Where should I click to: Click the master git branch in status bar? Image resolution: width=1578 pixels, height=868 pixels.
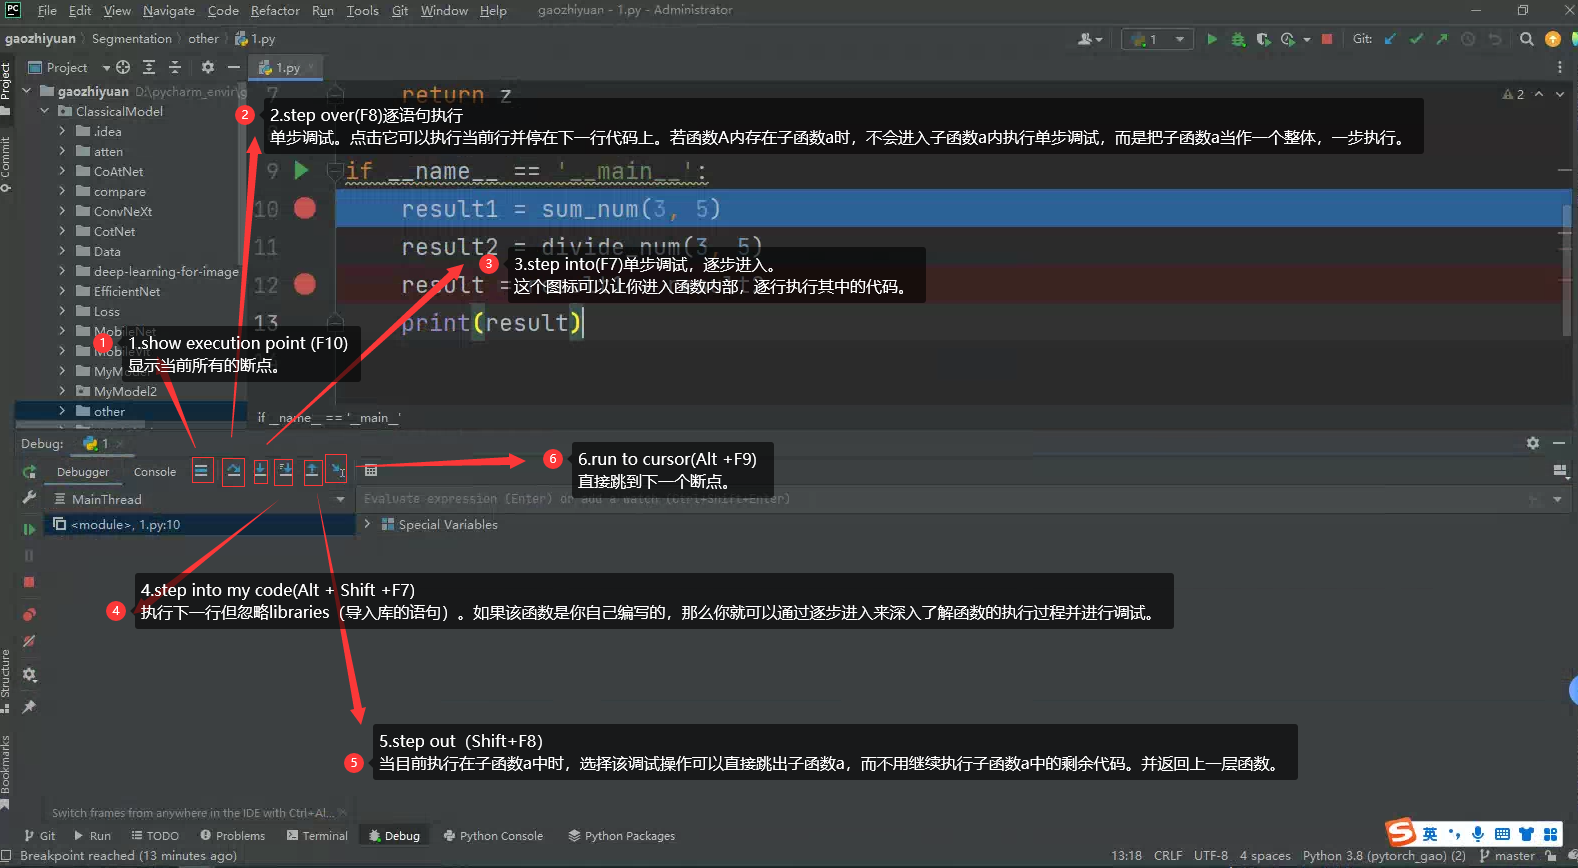click(1507, 856)
